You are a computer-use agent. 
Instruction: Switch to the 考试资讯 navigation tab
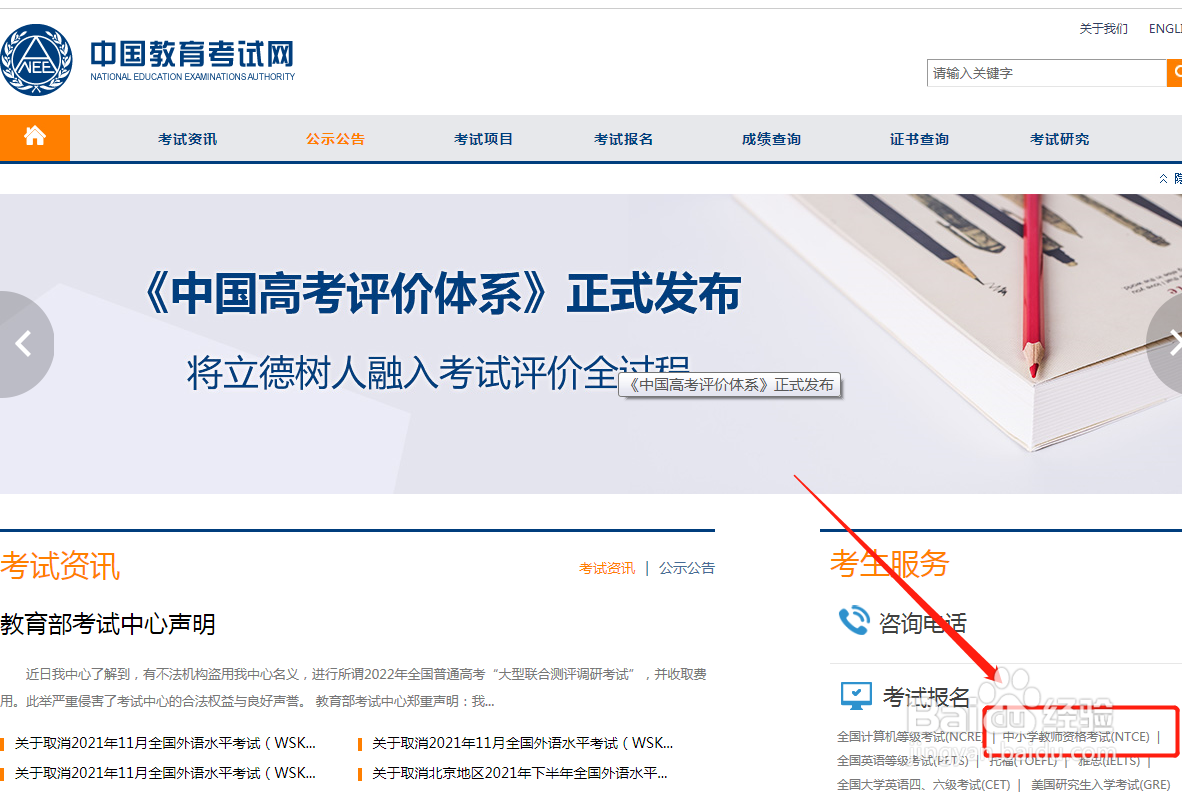point(187,138)
